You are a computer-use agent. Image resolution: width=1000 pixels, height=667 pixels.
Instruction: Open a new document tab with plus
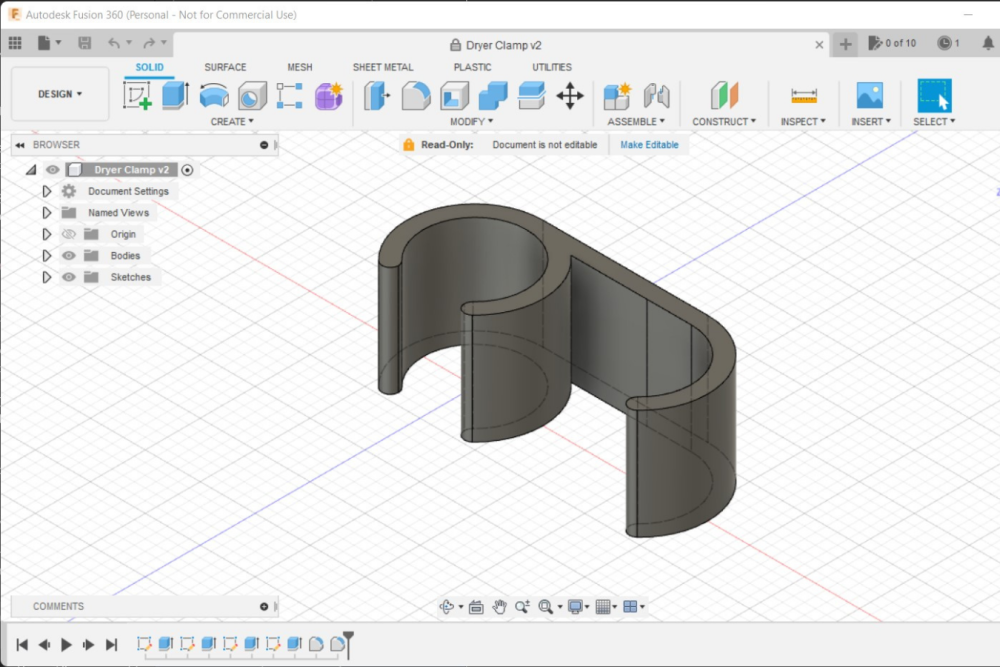(845, 44)
